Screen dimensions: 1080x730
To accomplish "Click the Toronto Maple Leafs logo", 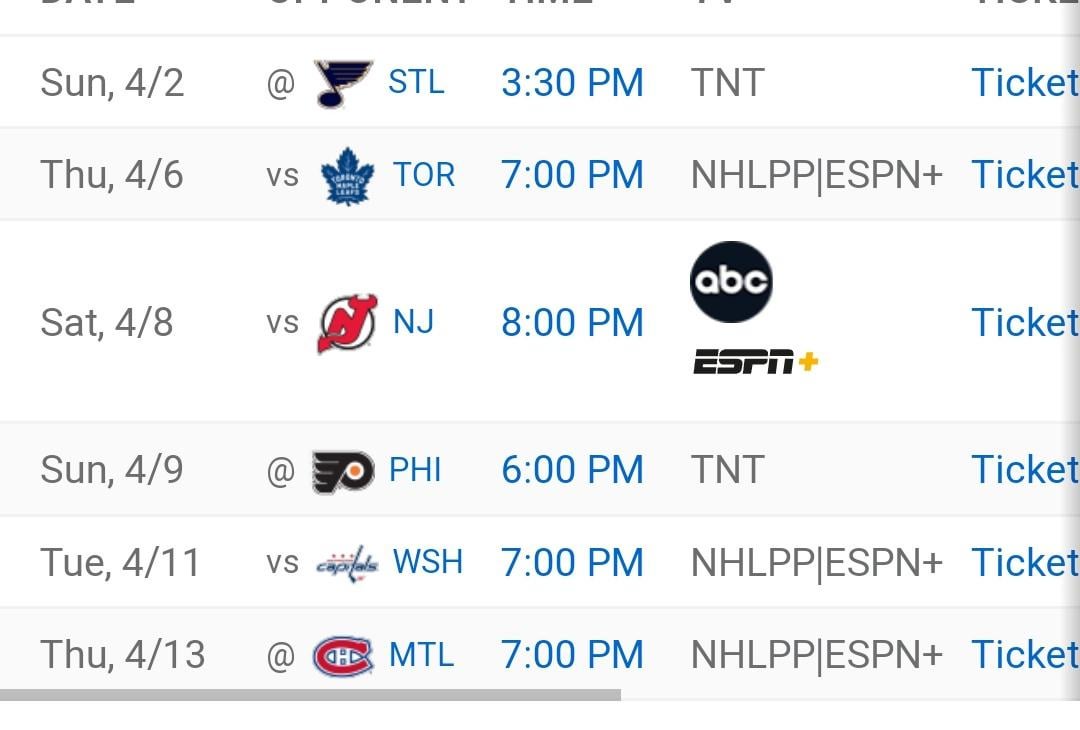I will click(348, 176).
